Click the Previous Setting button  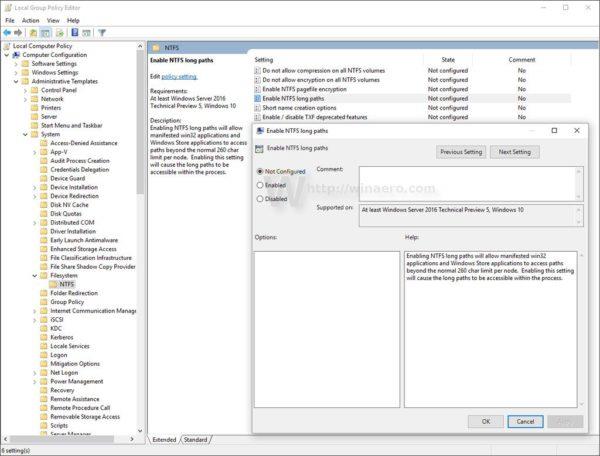click(x=461, y=152)
